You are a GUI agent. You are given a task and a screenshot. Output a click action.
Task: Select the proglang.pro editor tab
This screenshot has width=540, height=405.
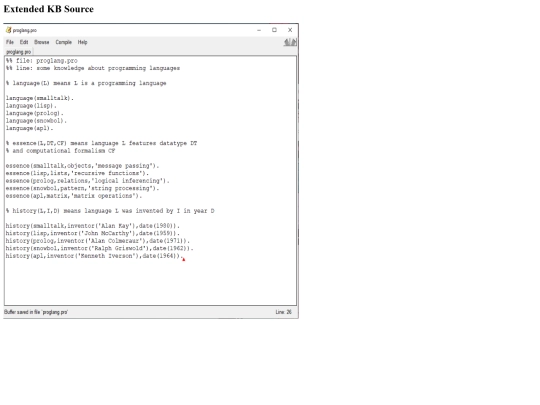[x=19, y=52]
